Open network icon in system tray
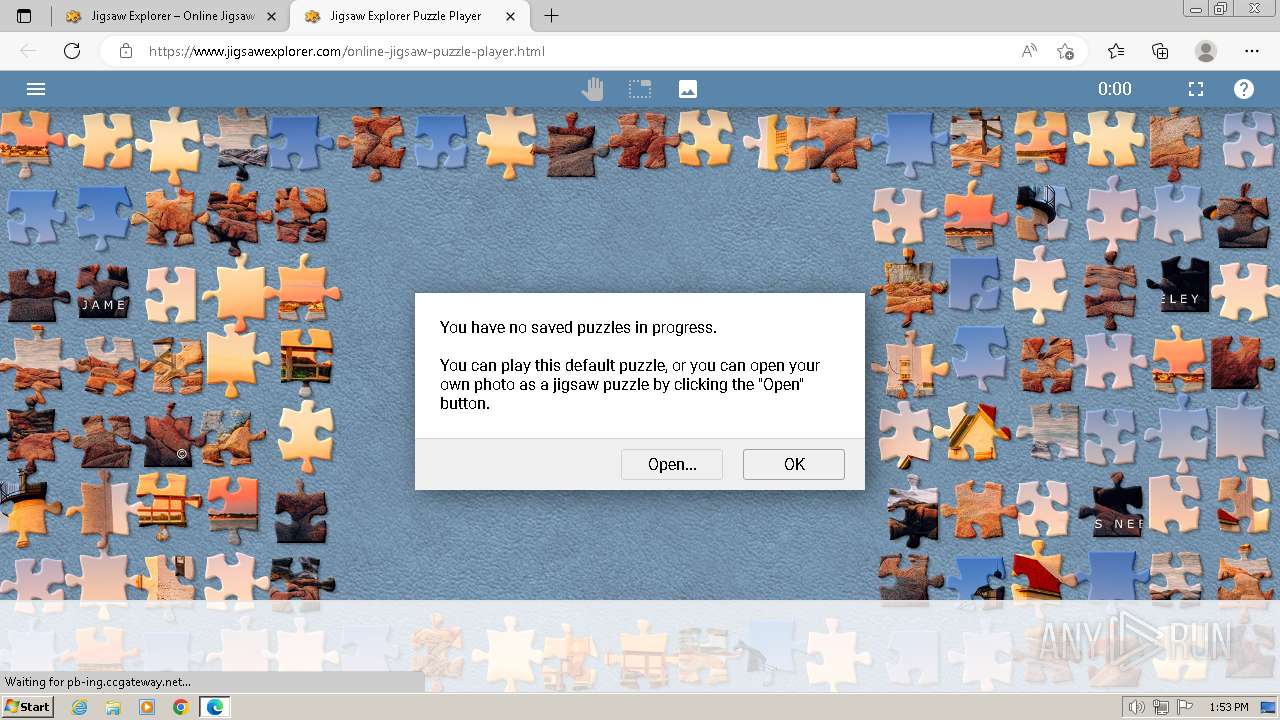 pyautogui.click(x=1161, y=707)
